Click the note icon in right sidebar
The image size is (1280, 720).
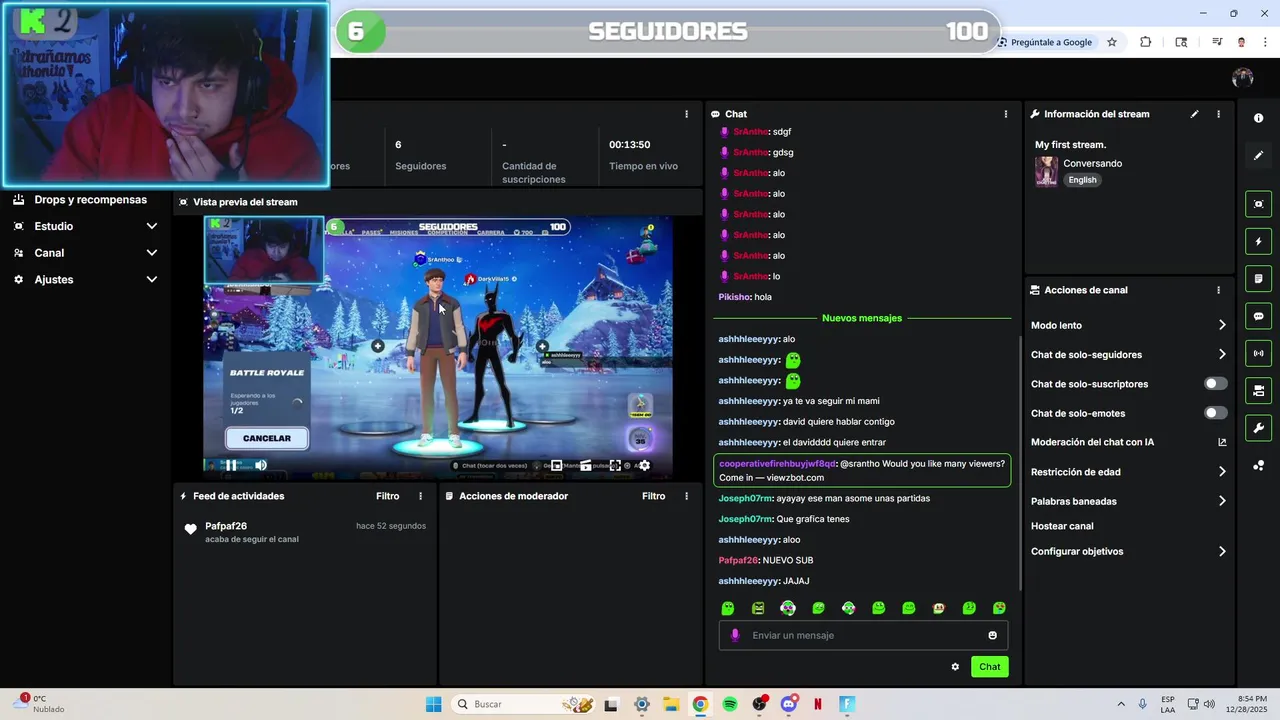(1258, 279)
